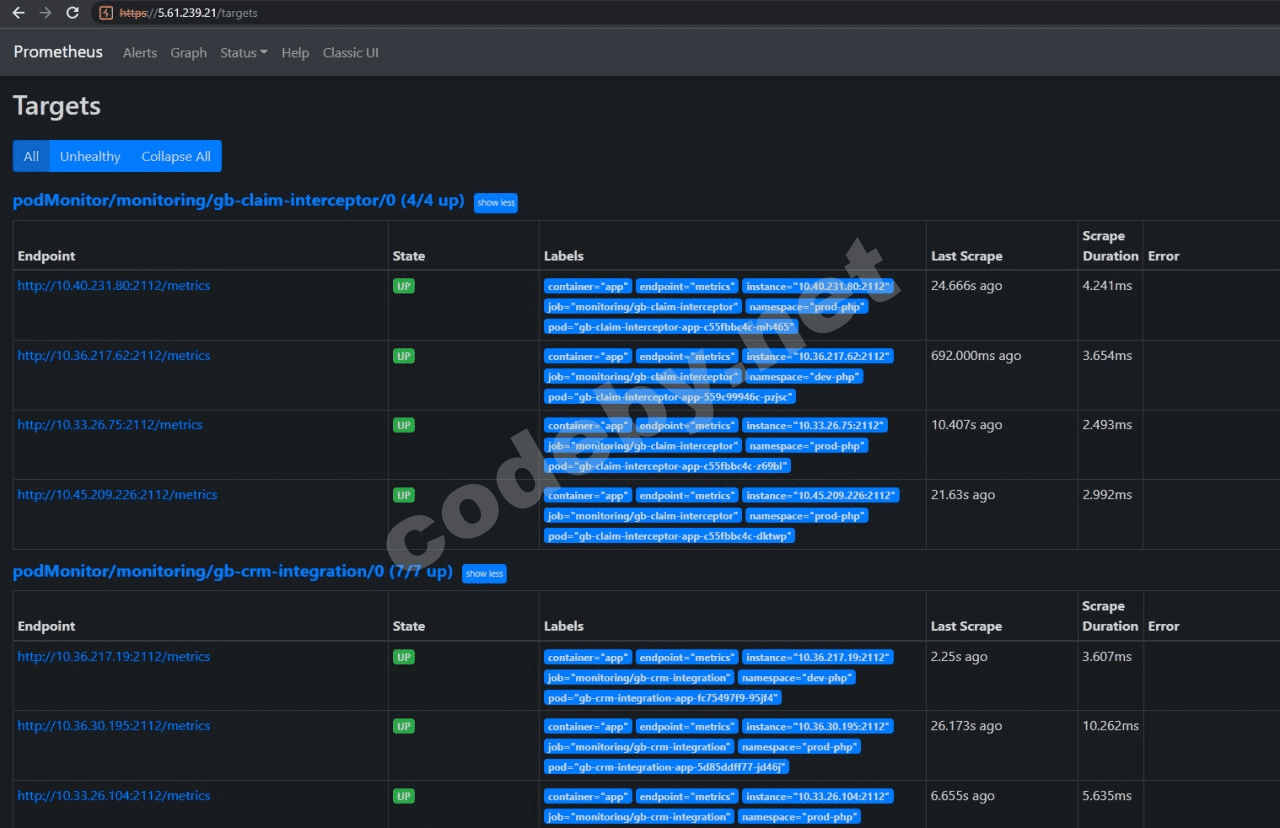Click label pod="gb-crm-integration-app-fc75497f9-95jf4"

point(663,698)
